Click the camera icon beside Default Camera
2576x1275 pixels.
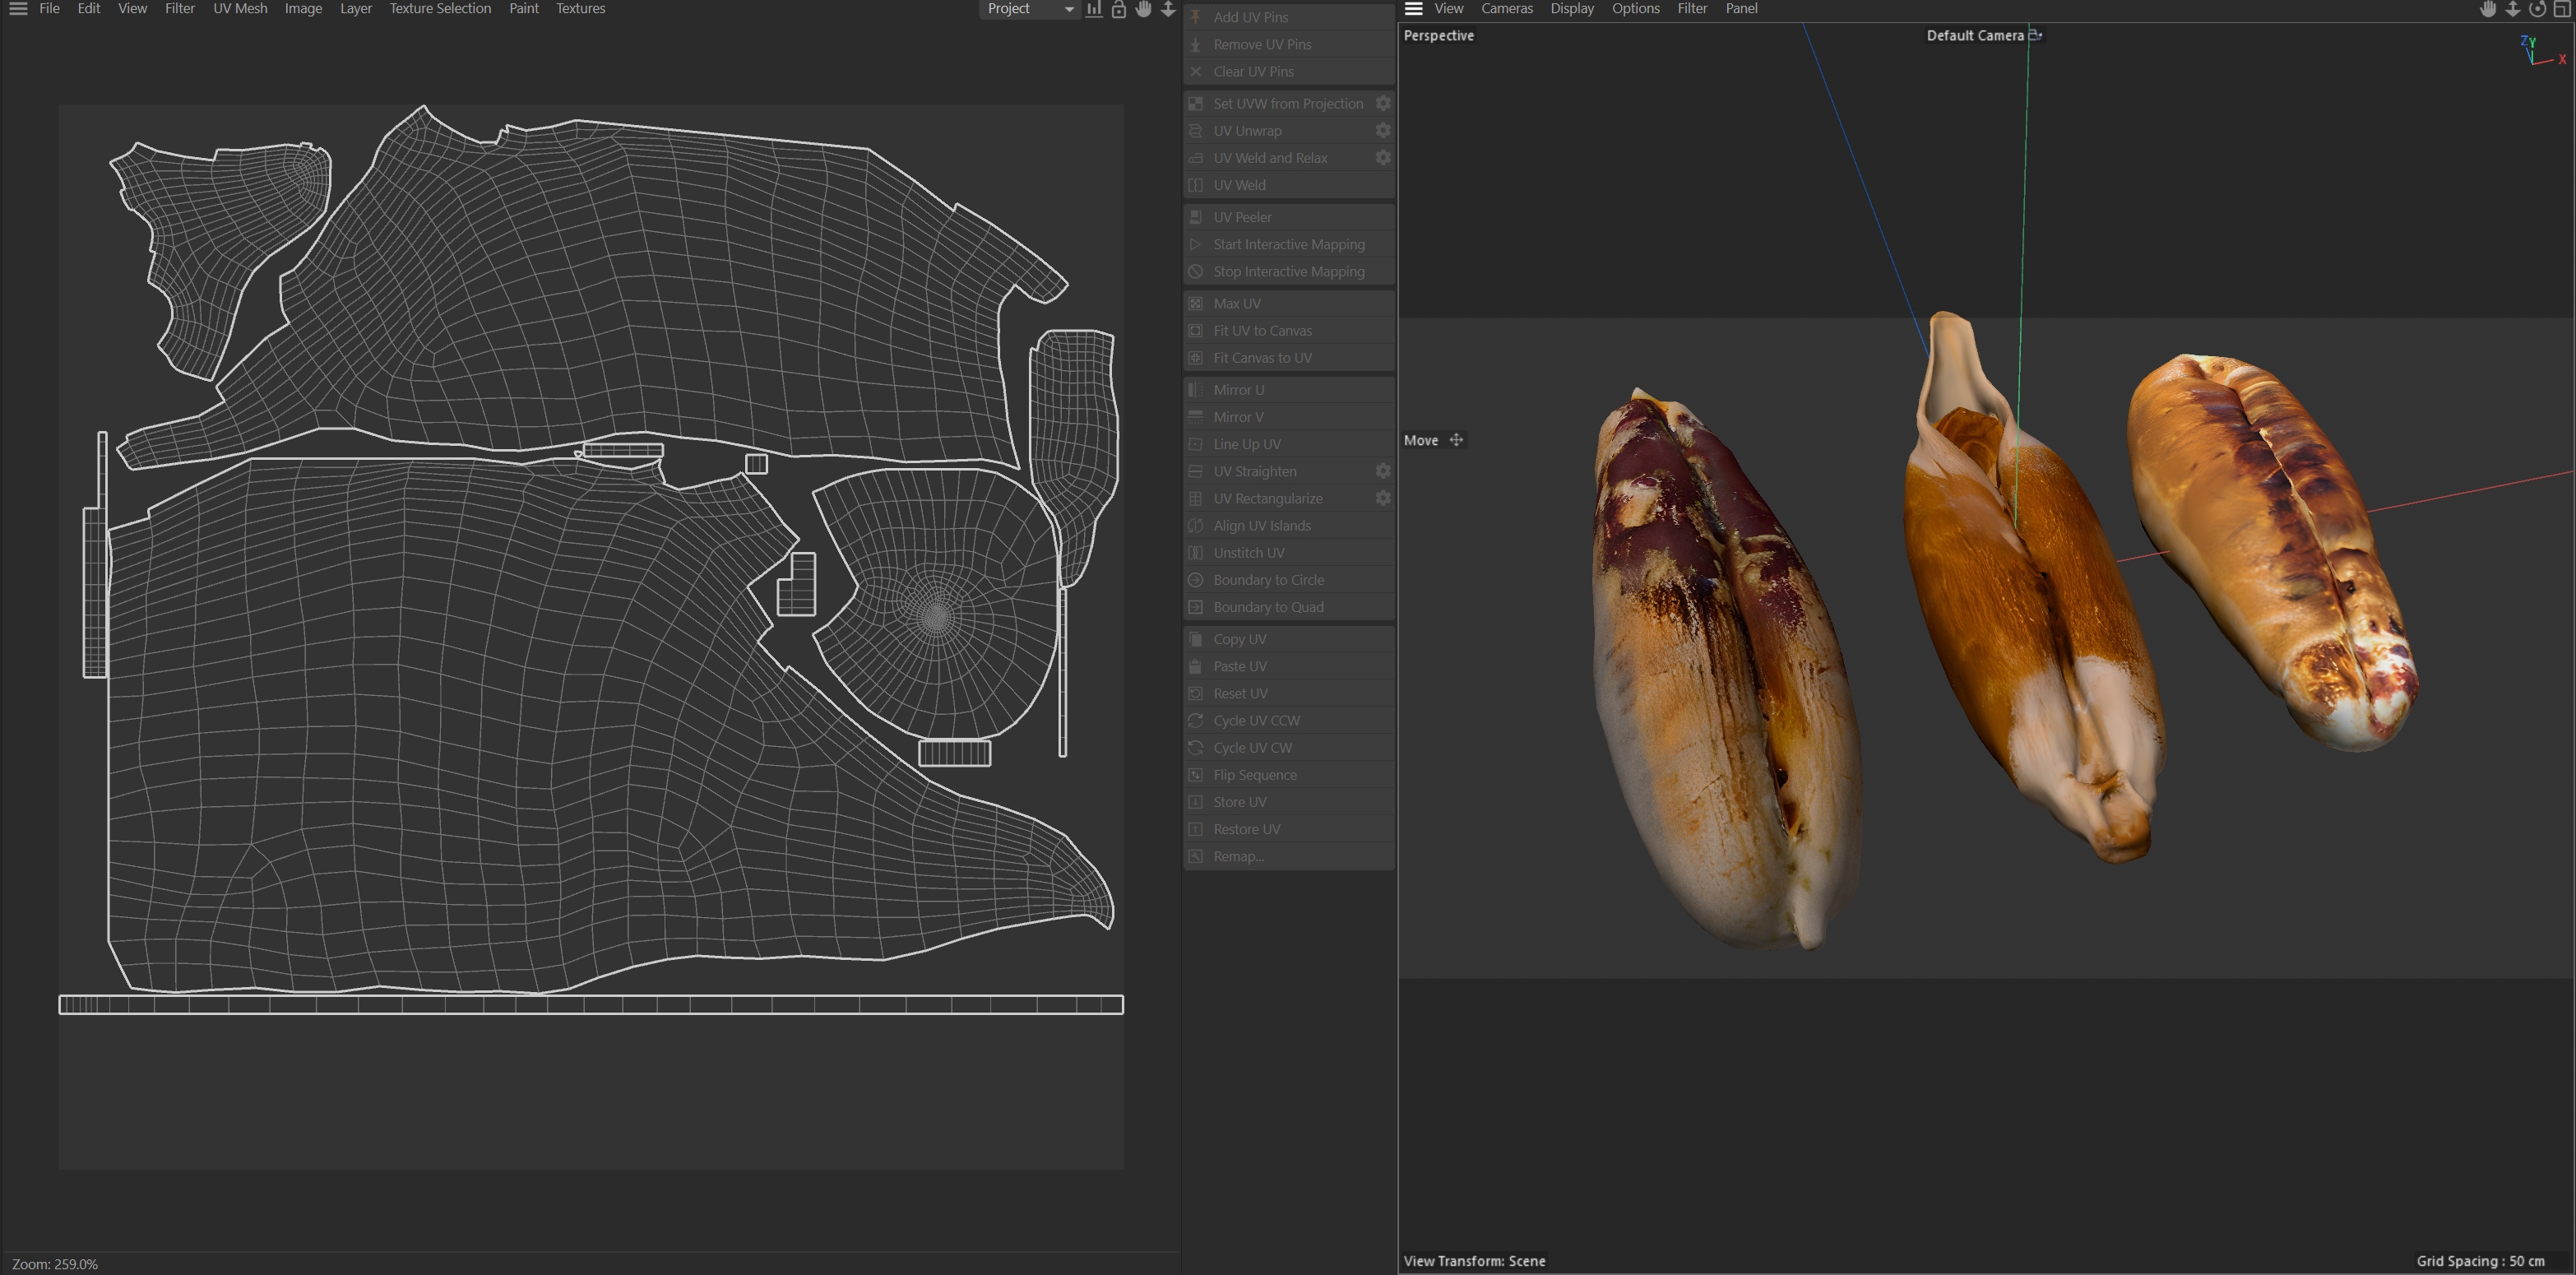(2035, 35)
